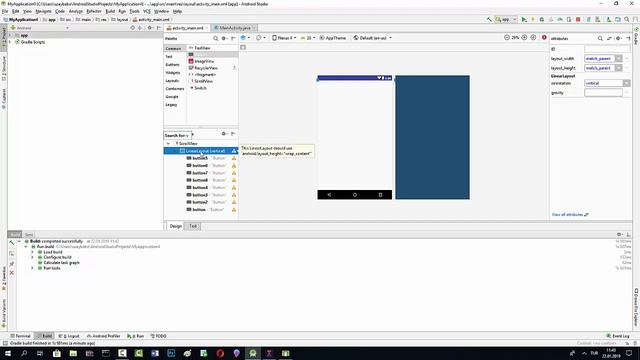Open the Terminal tool window tab
The image size is (640, 360).
click(20, 336)
